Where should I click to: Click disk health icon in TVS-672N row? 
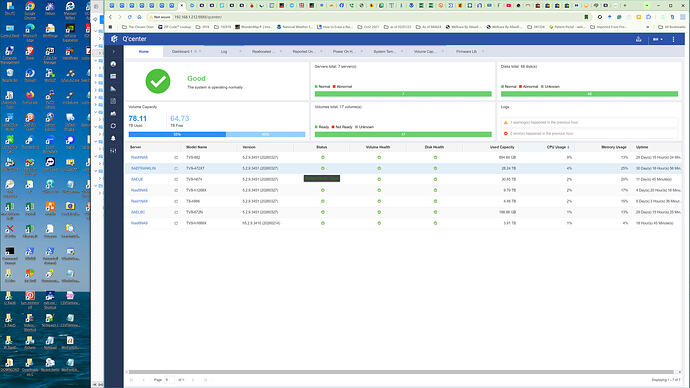point(435,212)
